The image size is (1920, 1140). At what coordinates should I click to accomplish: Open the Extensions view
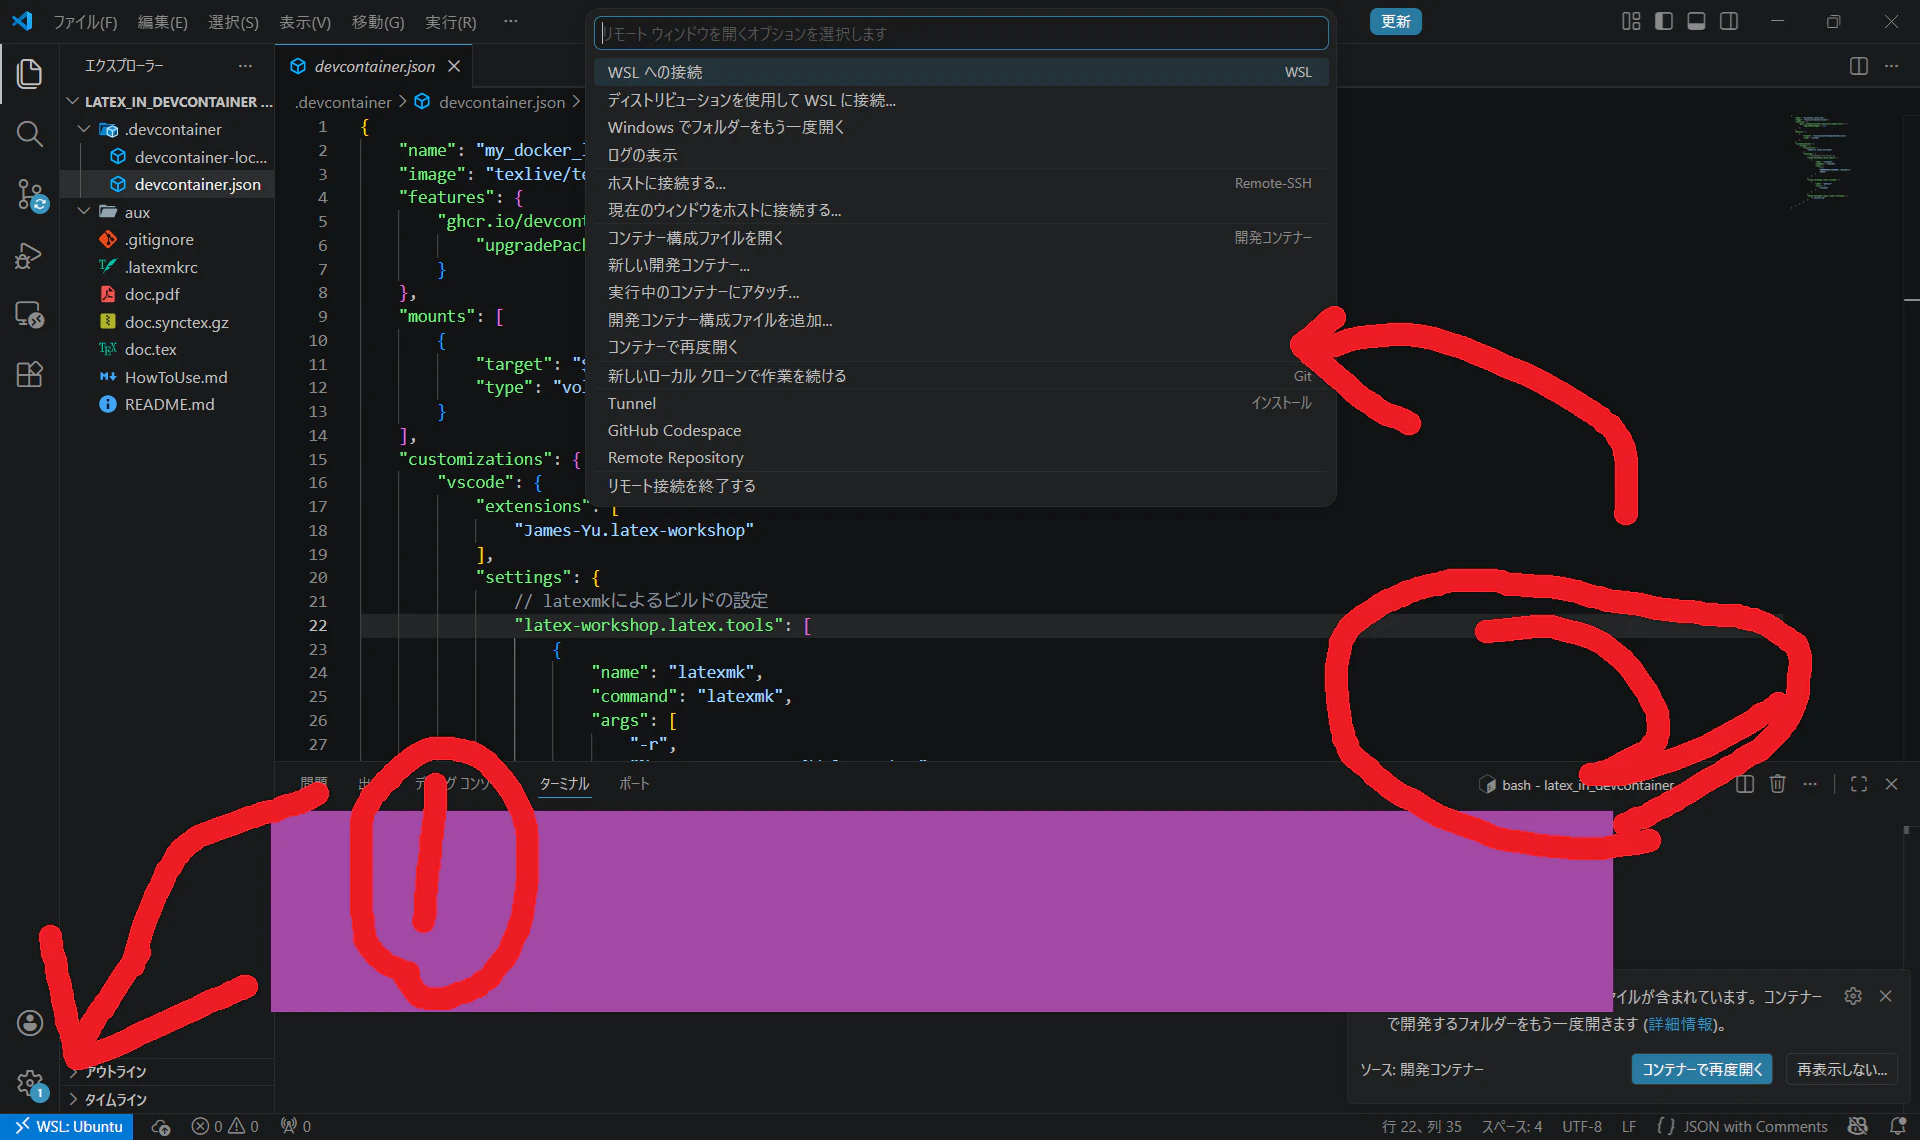point(29,375)
